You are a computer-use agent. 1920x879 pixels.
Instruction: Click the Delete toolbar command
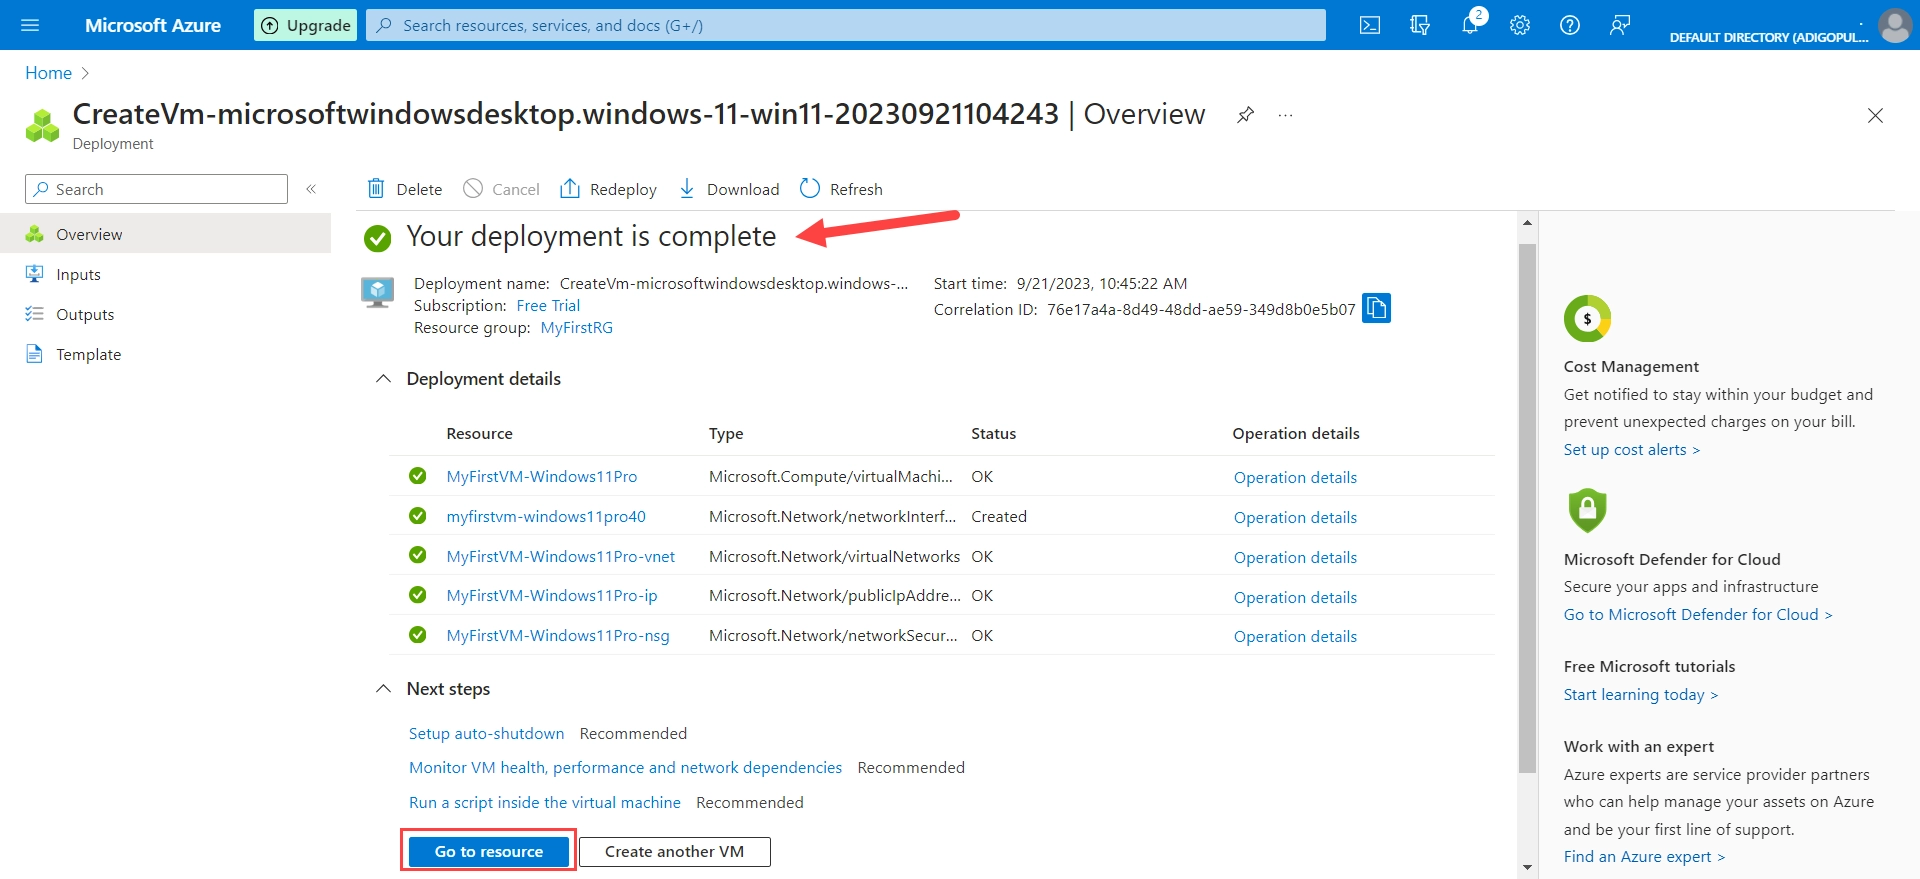405,189
